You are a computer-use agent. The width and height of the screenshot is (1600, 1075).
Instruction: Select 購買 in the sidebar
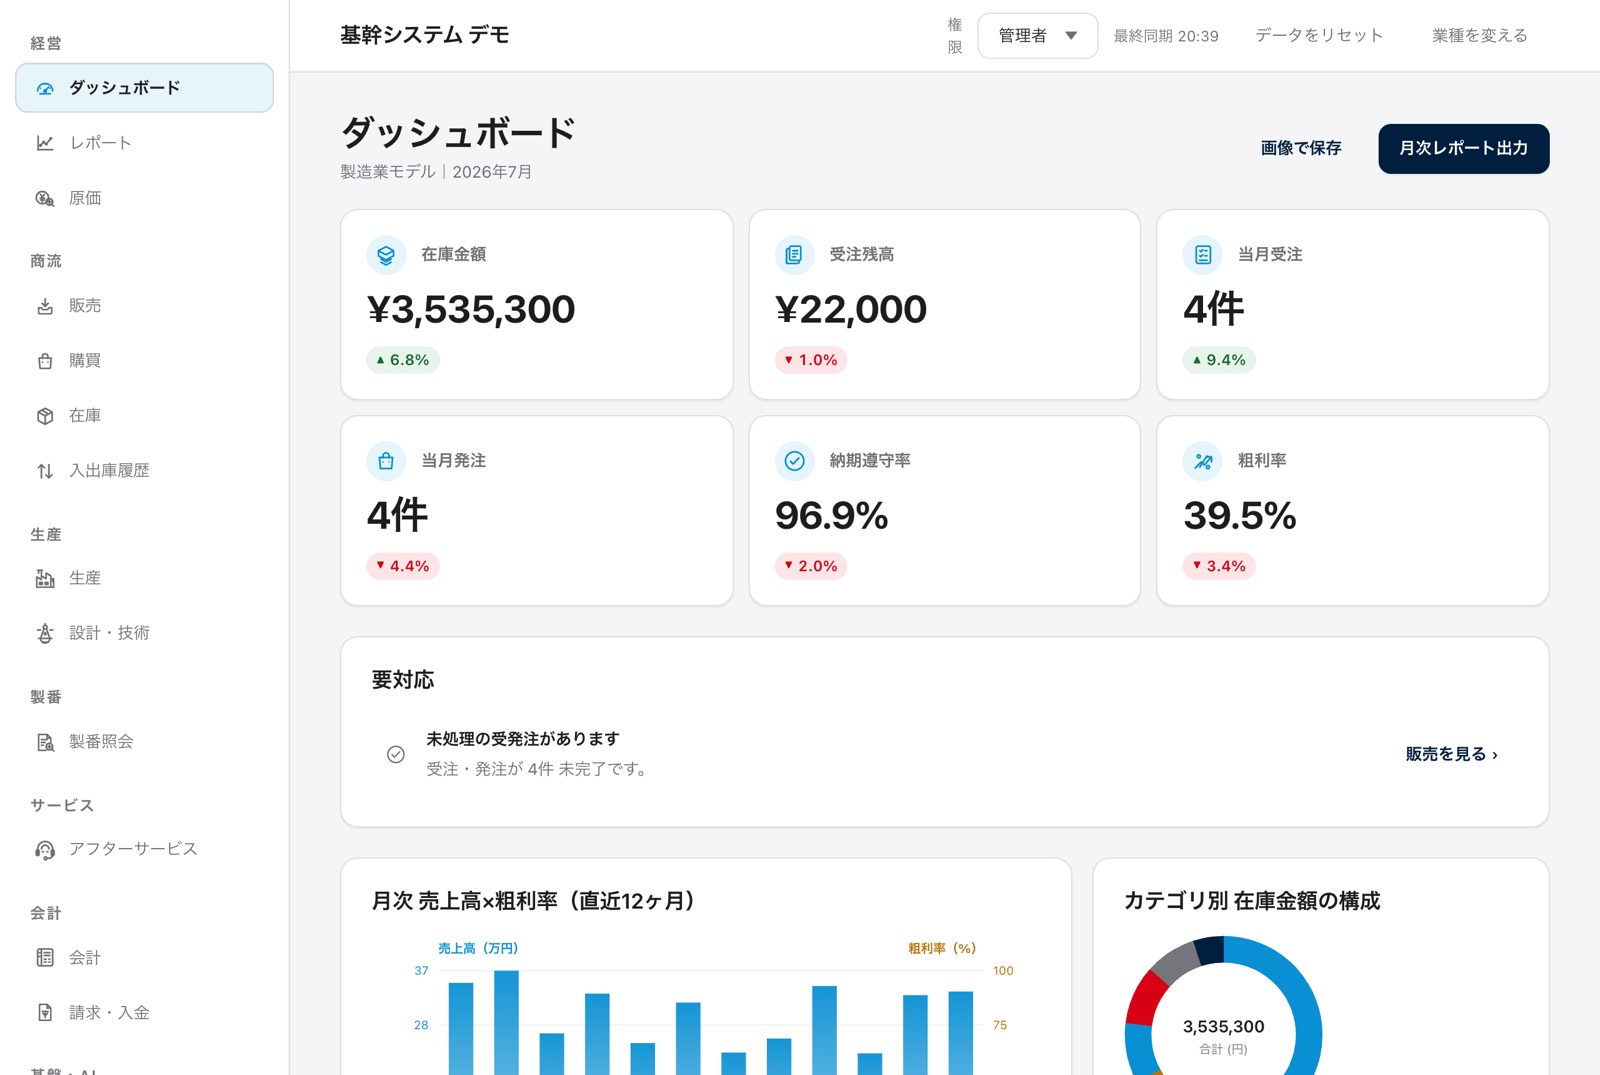point(144,361)
